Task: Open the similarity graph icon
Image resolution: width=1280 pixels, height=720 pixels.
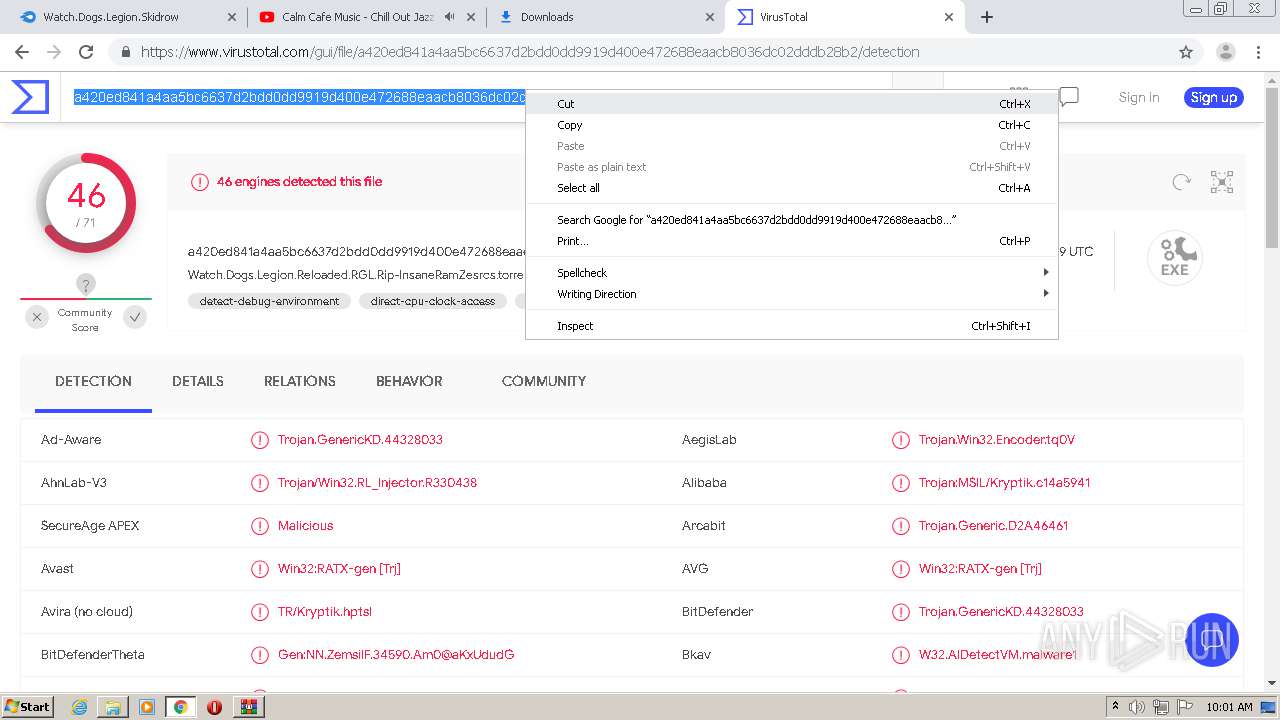Action: click(1222, 182)
